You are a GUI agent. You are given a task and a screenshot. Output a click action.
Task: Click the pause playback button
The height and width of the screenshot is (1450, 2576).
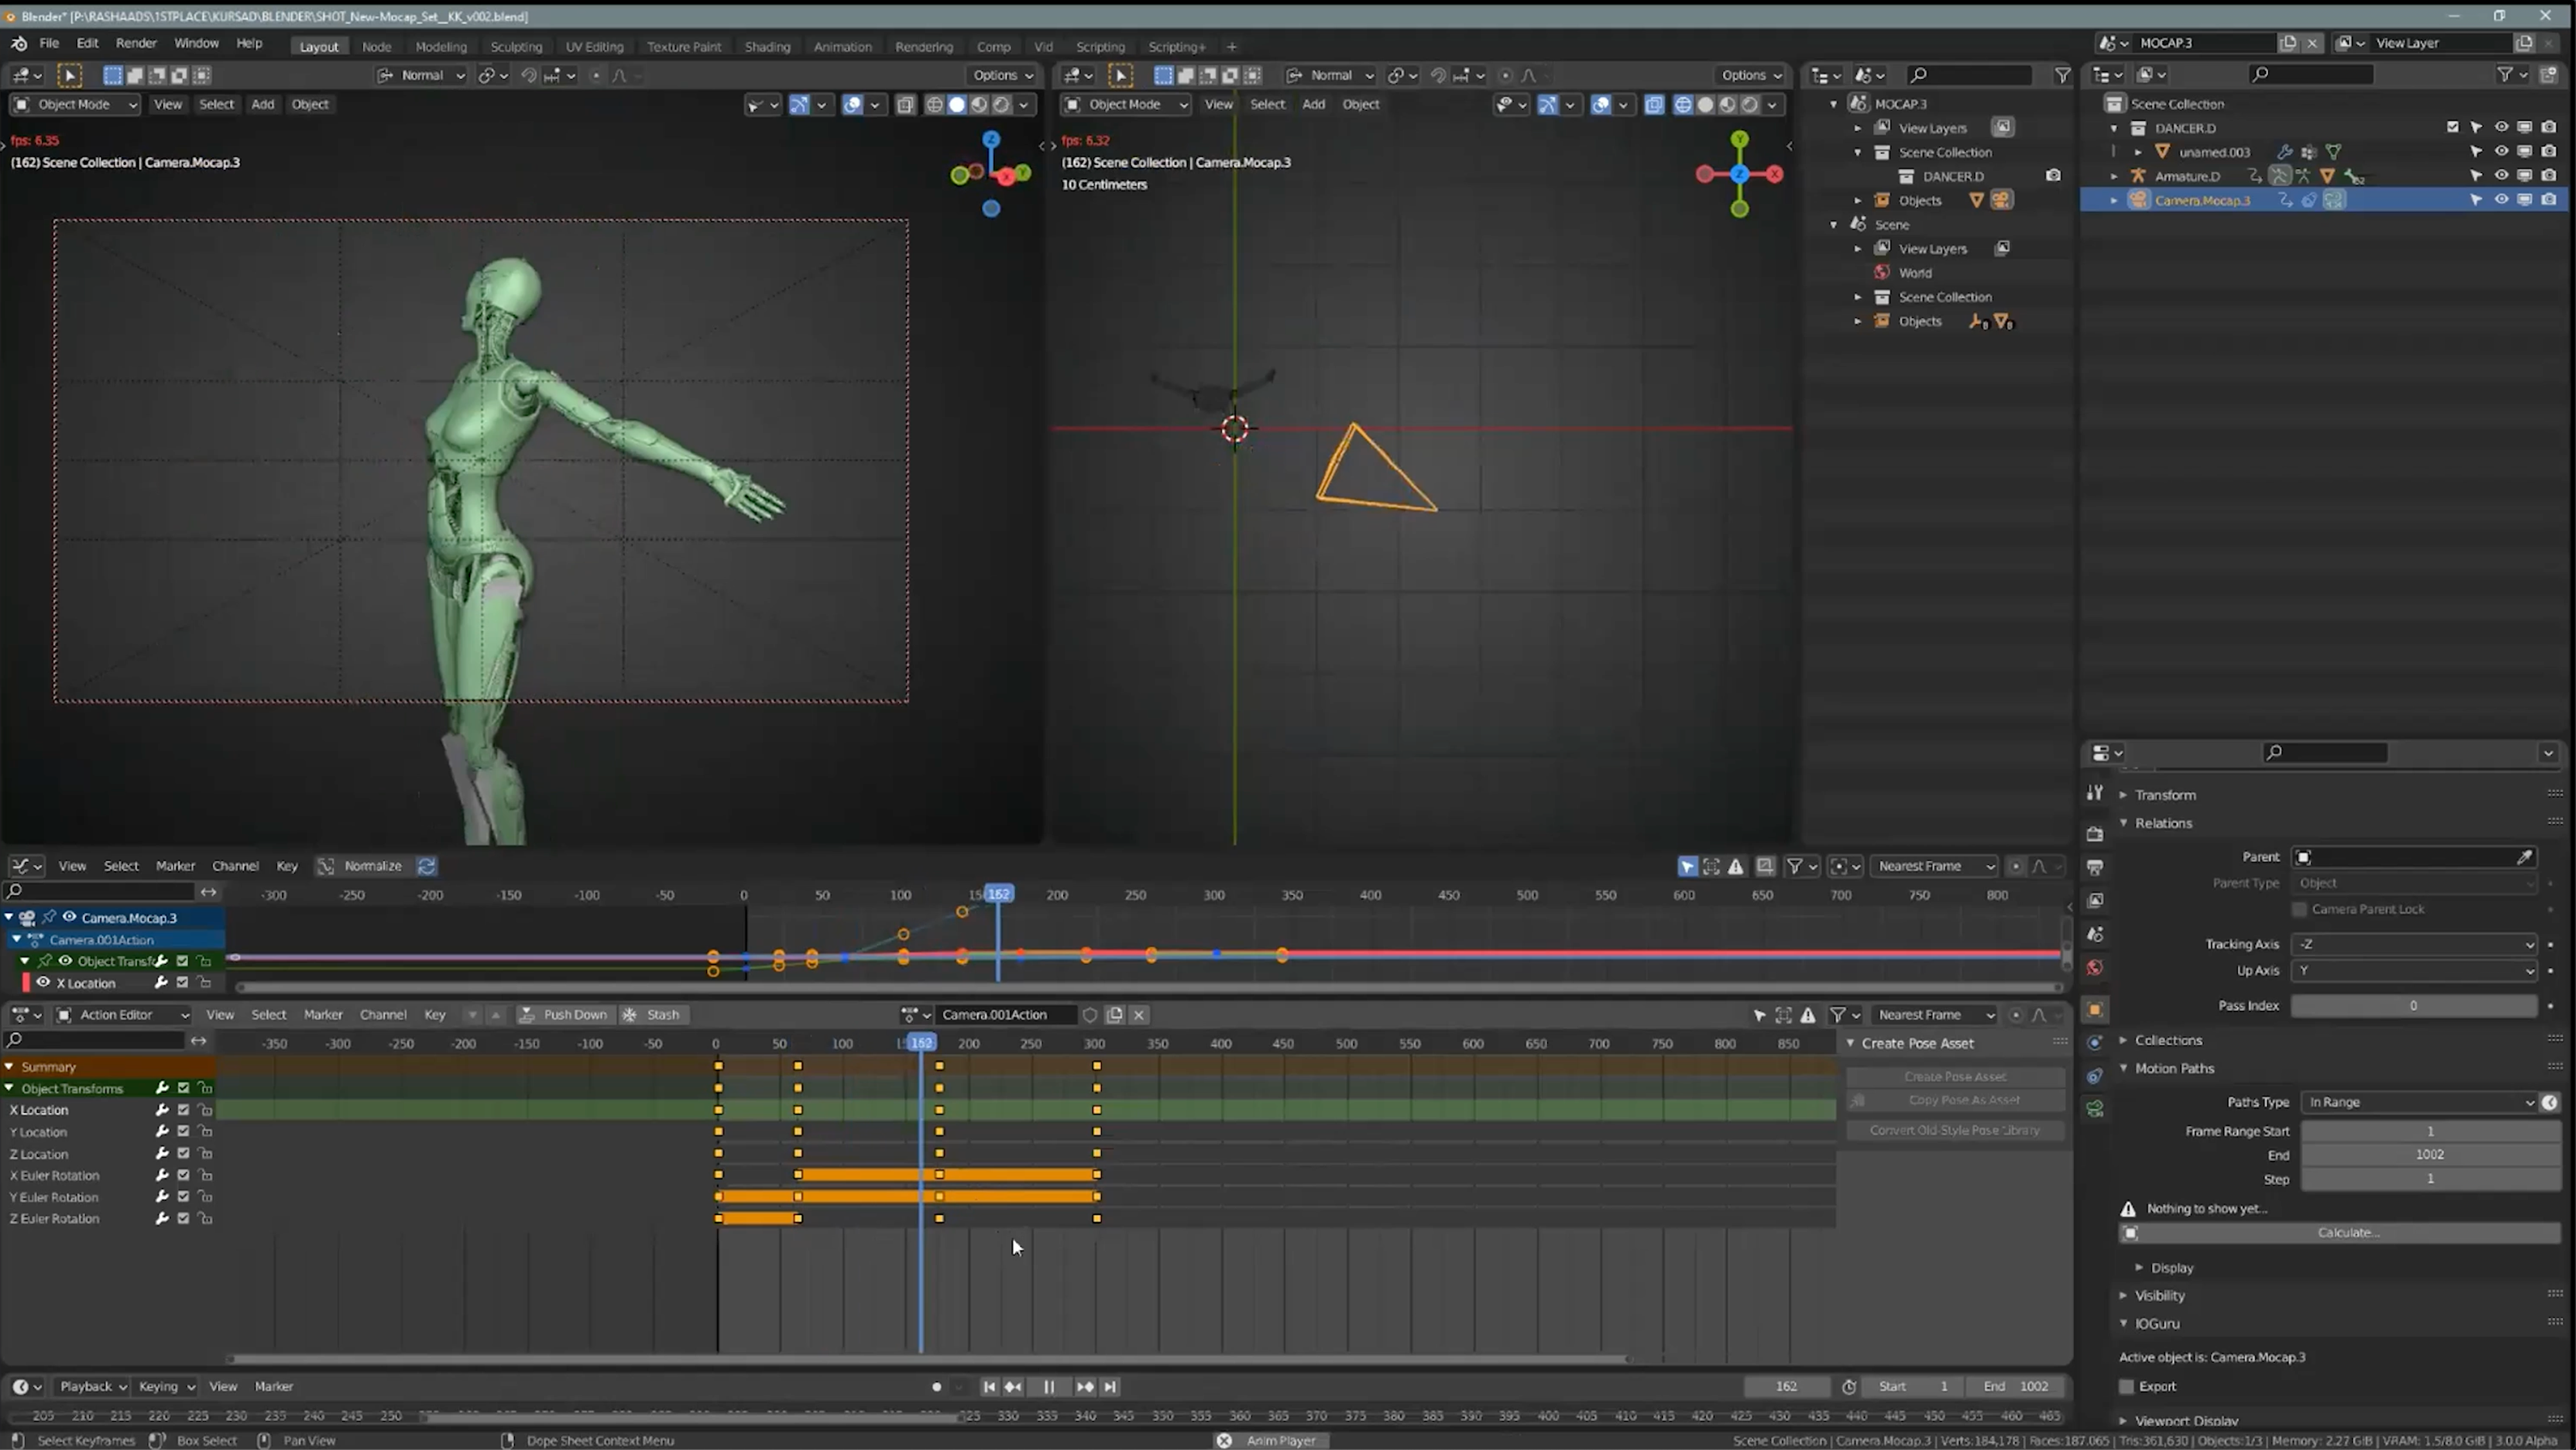[1048, 1387]
